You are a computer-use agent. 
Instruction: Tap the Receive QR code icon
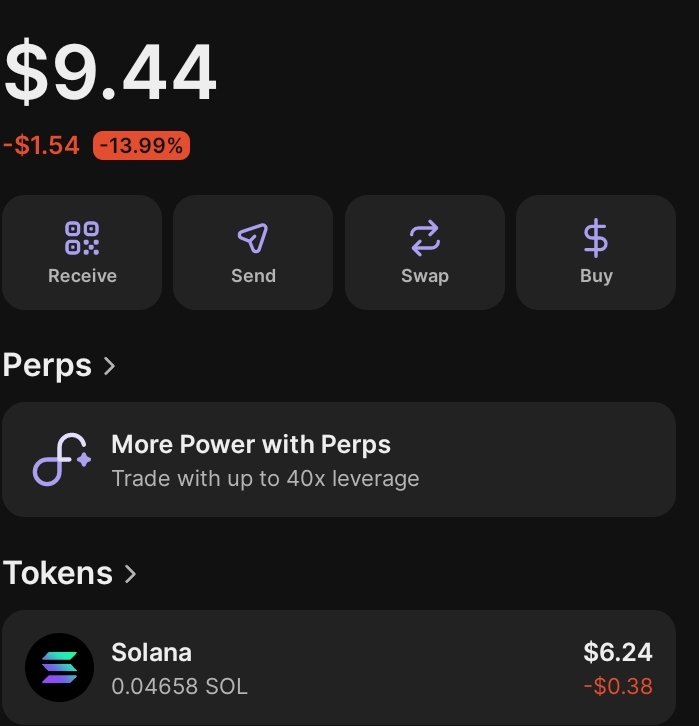82,237
